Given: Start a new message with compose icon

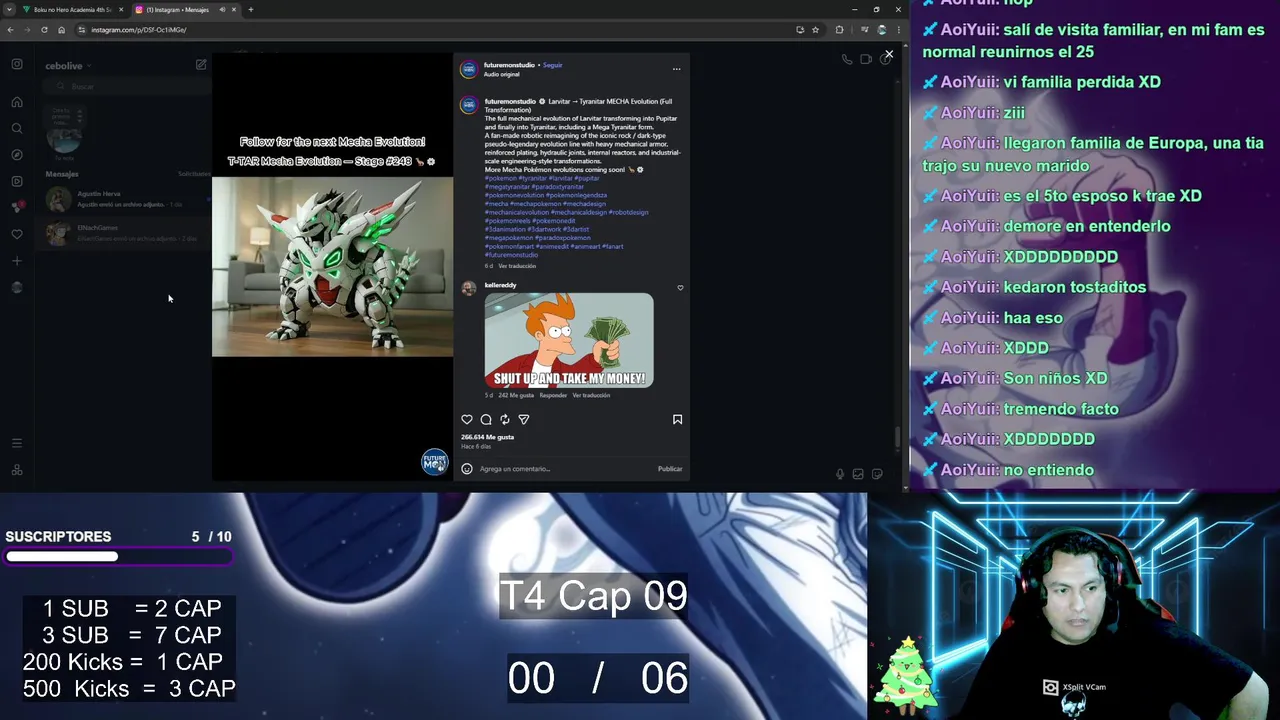Looking at the screenshot, I should click(x=201, y=64).
